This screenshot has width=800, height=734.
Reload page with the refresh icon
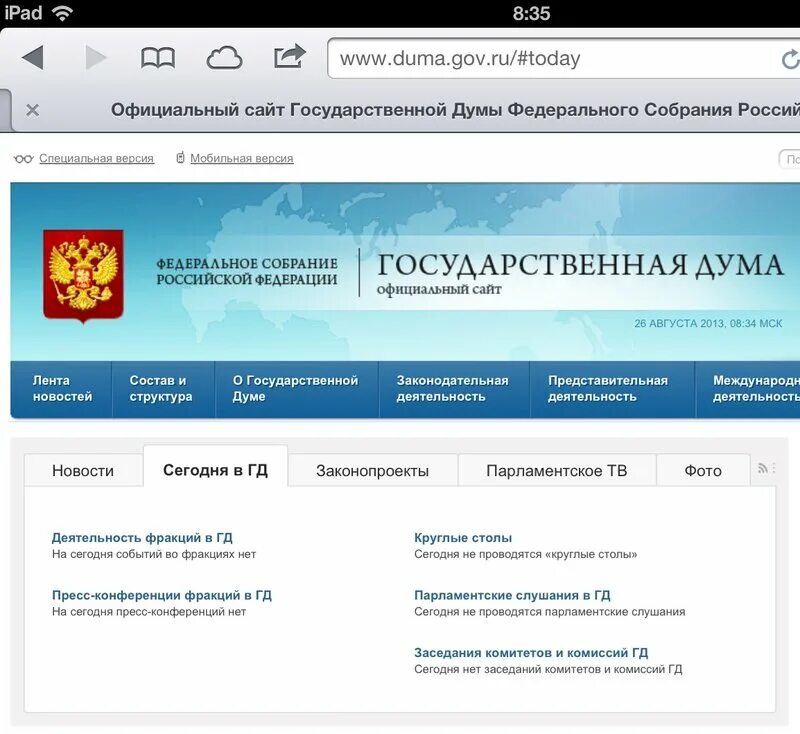pyautogui.click(x=790, y=60)
